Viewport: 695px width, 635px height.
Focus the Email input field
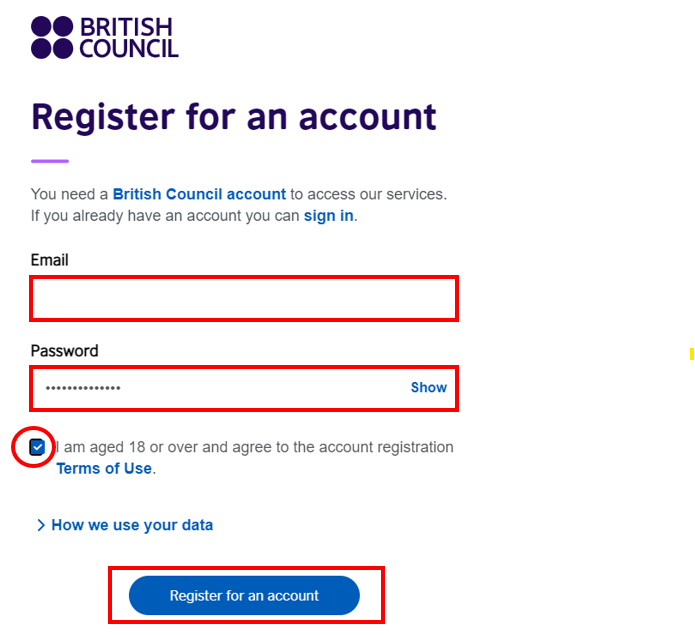coord(244,298)
